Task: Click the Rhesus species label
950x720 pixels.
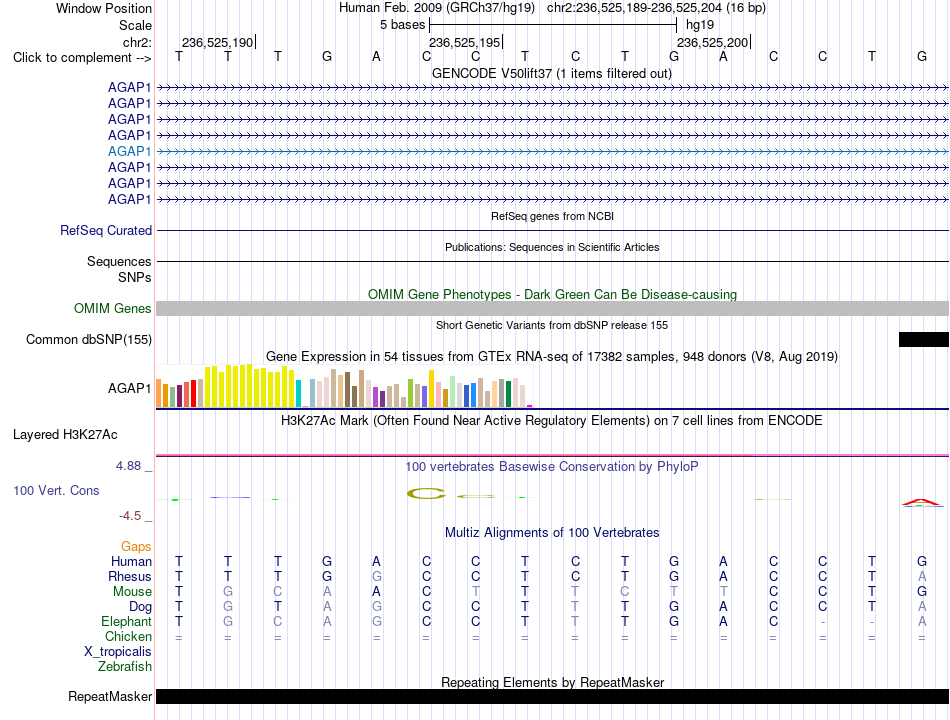Action: (130, 576)
